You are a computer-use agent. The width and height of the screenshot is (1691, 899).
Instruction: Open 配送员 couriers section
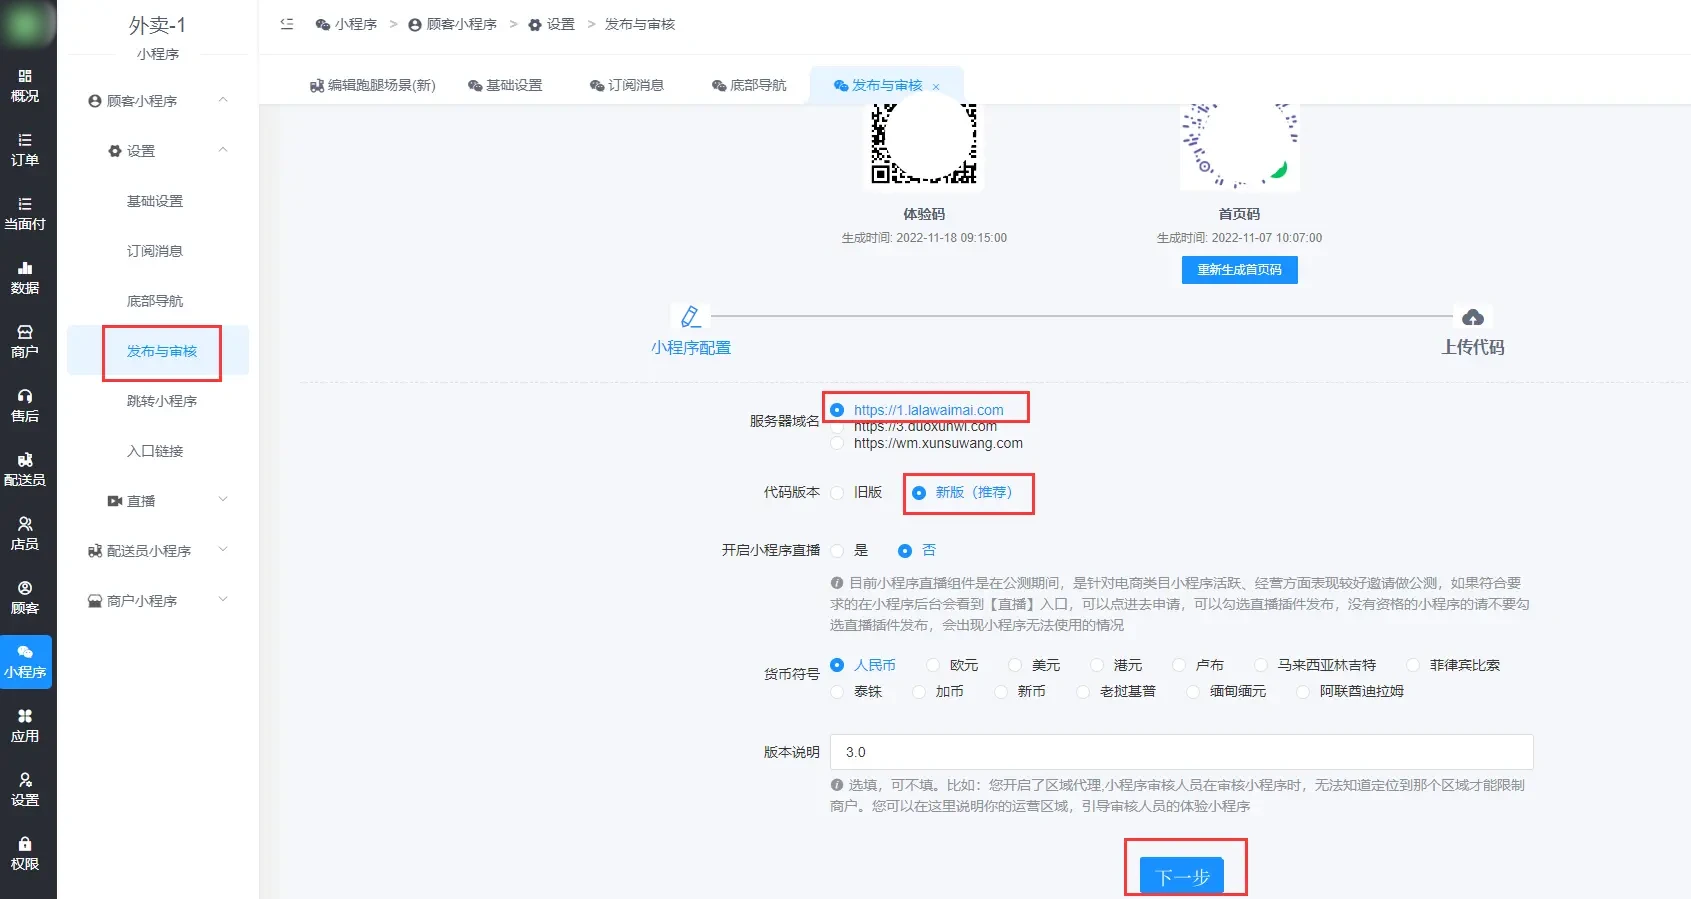click(25, 470)
